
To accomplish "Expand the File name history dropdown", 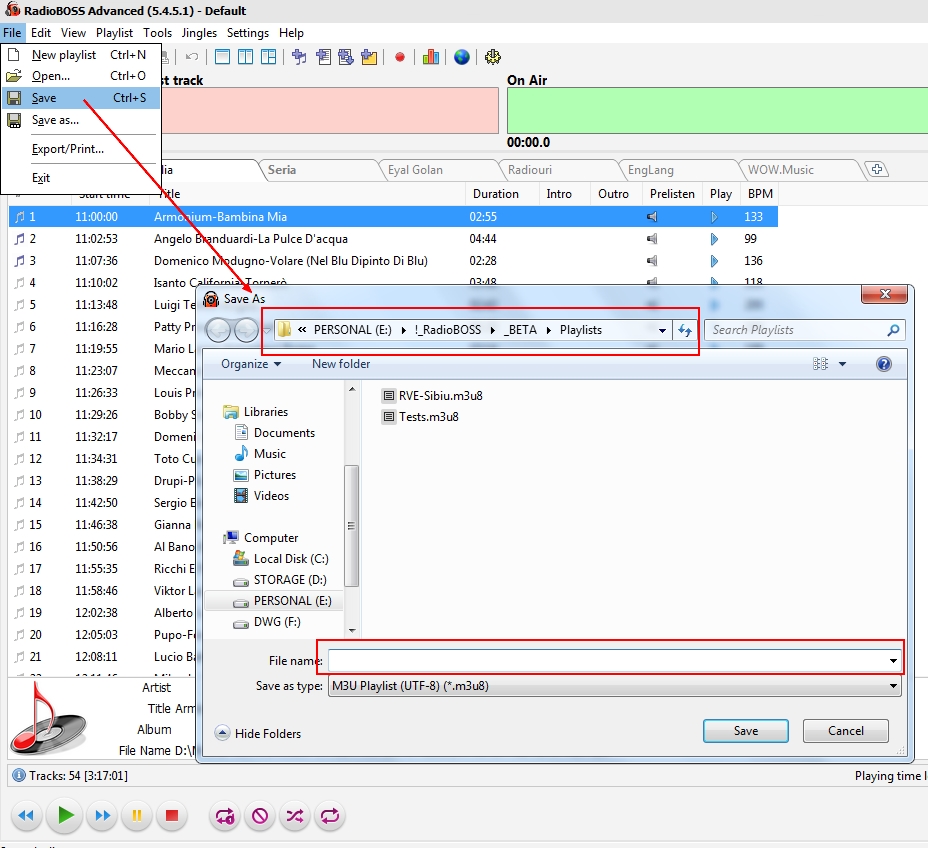I will 893,660.
